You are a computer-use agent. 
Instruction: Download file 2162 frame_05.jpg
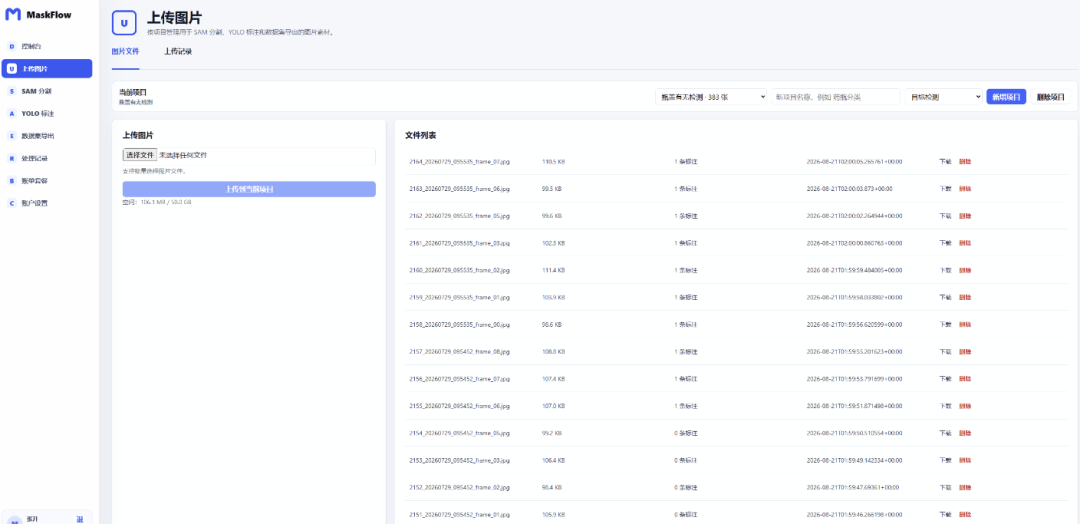click(945, 216)
